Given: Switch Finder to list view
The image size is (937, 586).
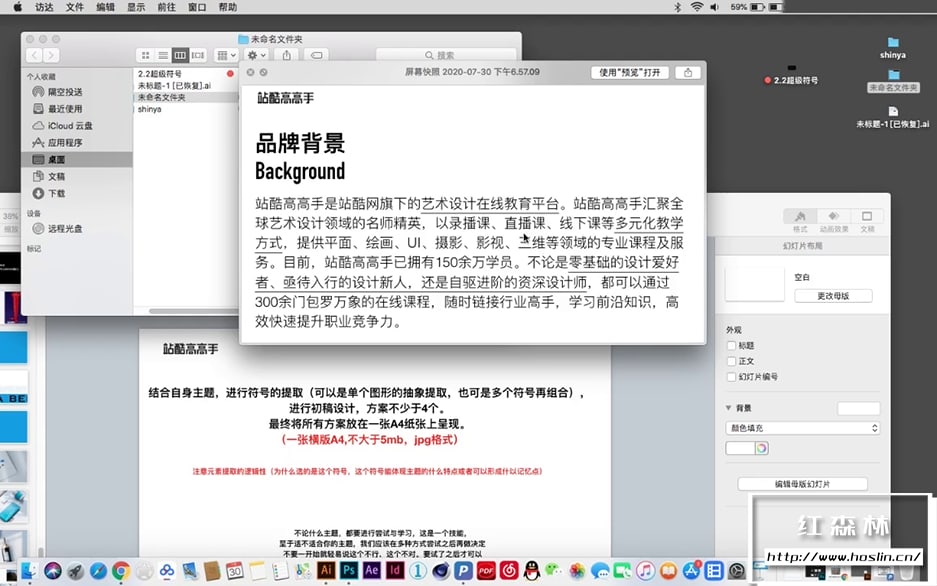Looking at the screenshot, I should [163, 56].
